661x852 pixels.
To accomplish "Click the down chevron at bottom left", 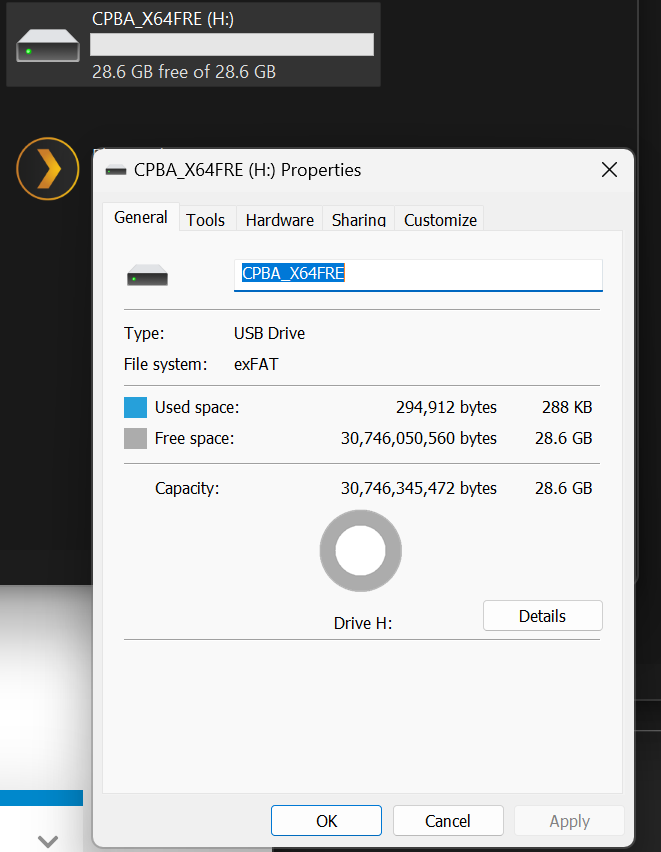I will (48, 841).
